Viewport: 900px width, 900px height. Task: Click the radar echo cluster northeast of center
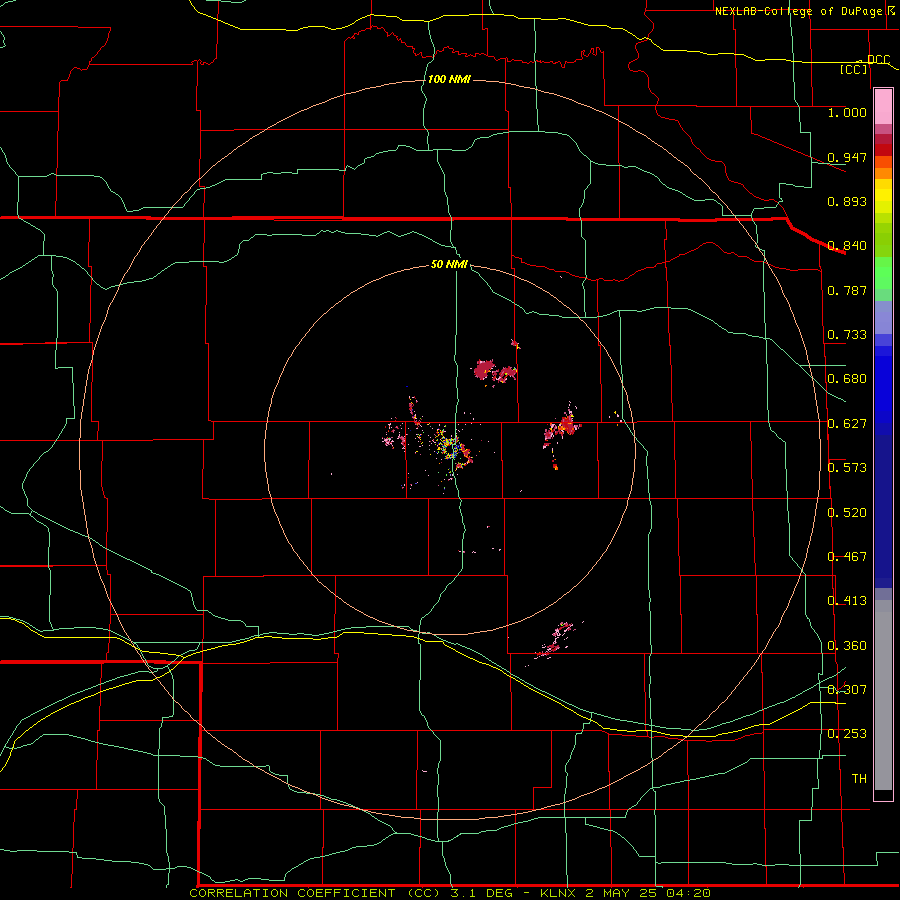(x=495, y=371)
